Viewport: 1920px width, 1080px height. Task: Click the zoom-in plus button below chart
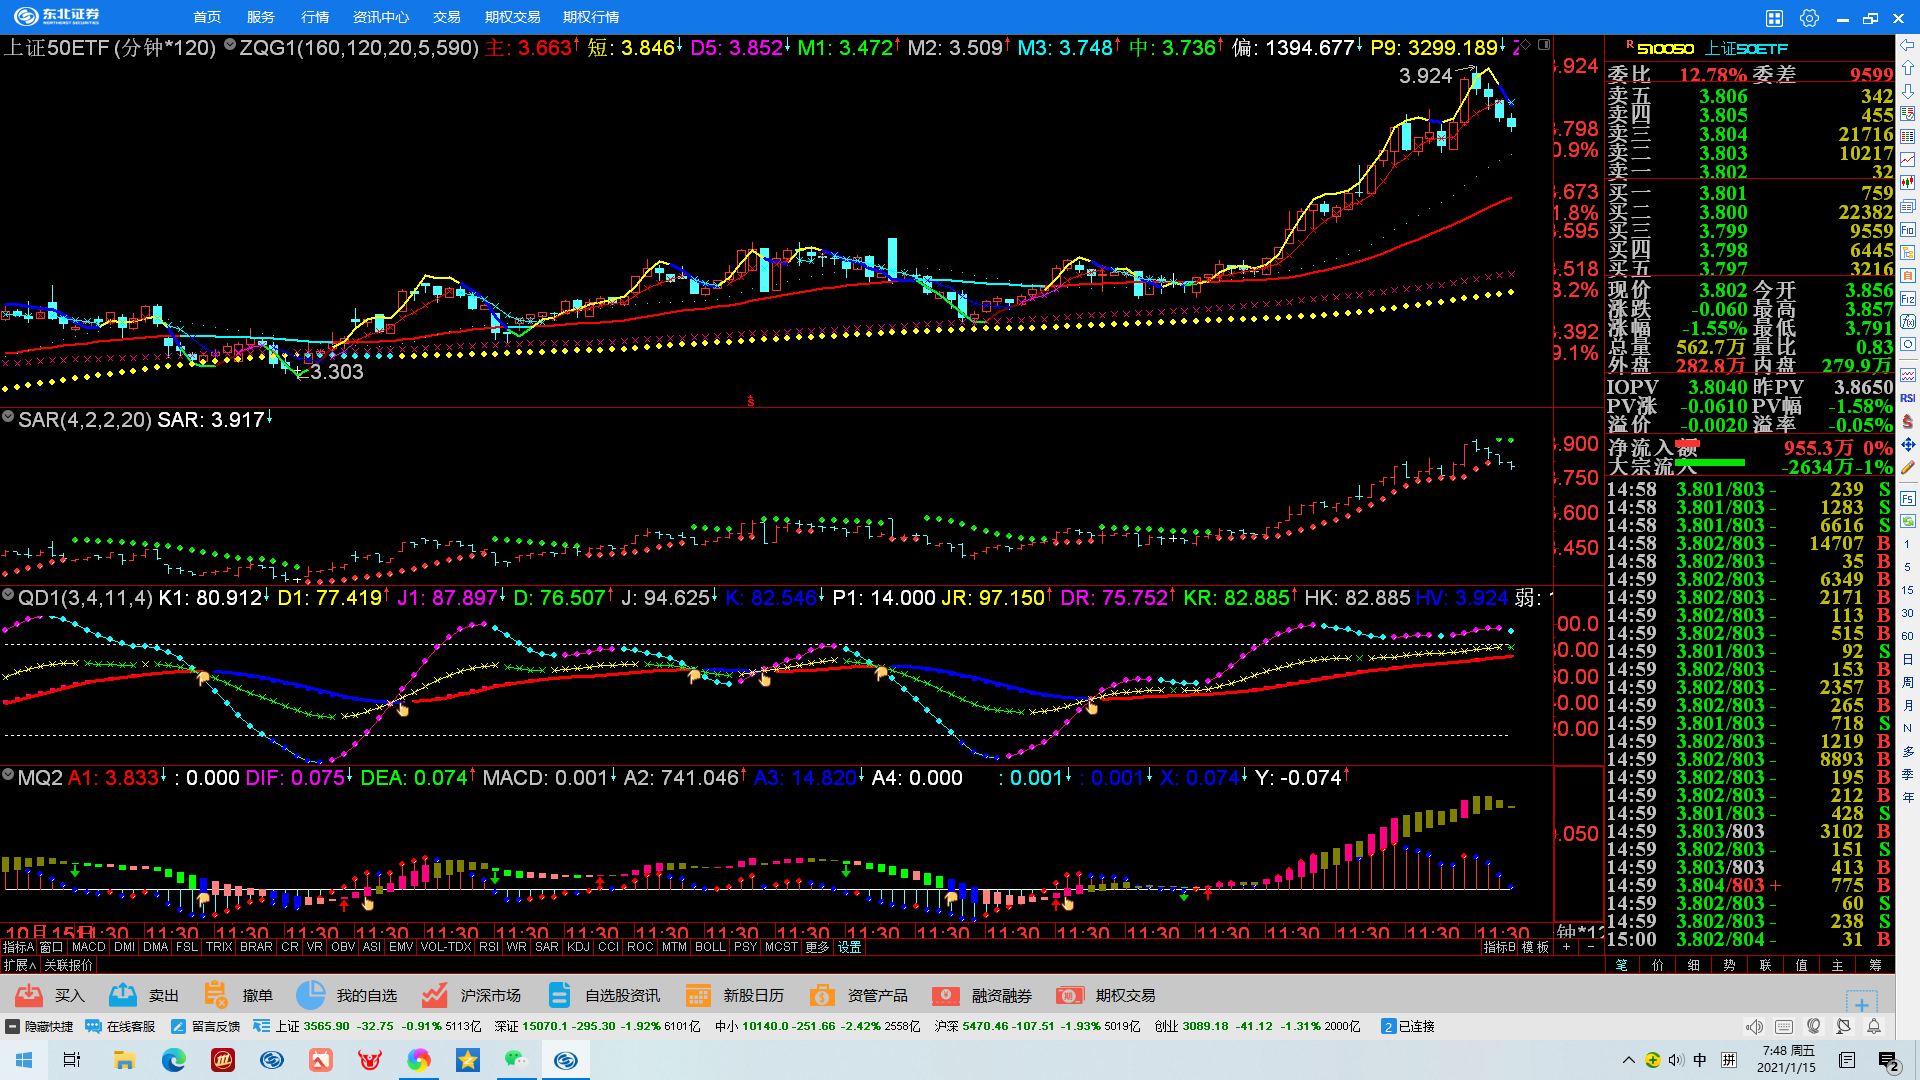(x=1567, y=947)
